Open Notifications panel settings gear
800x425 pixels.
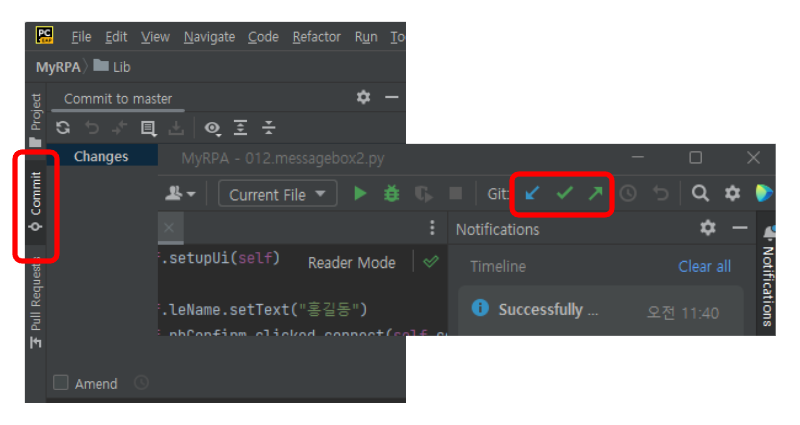708,228
